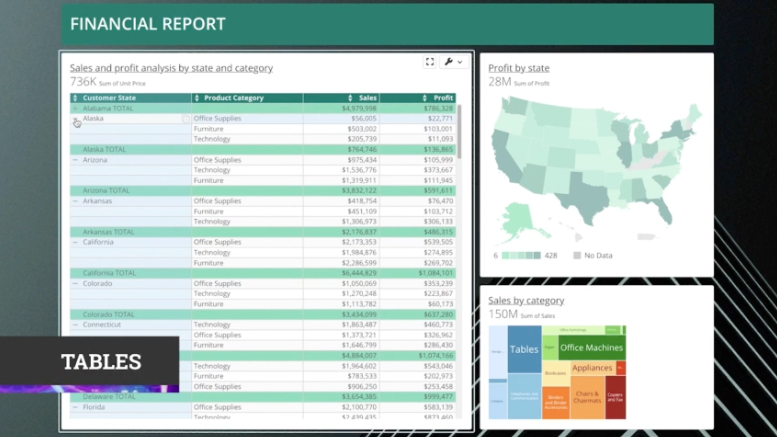Select the Tables block in treemap
Screen dimensions: 777x437
click(524, 350)
